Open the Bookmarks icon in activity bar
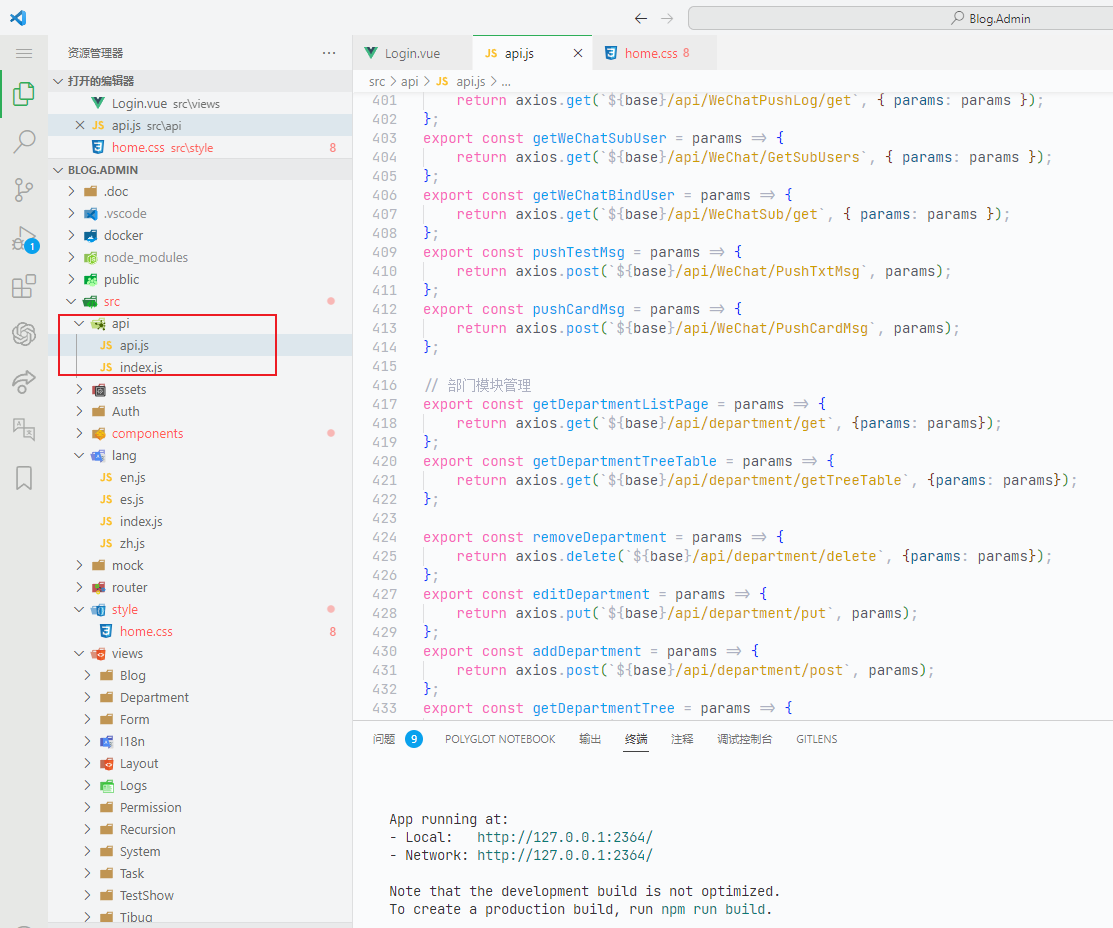This screenshot has height=928, width=1113. pyautogui.click(x=24, y=478)
